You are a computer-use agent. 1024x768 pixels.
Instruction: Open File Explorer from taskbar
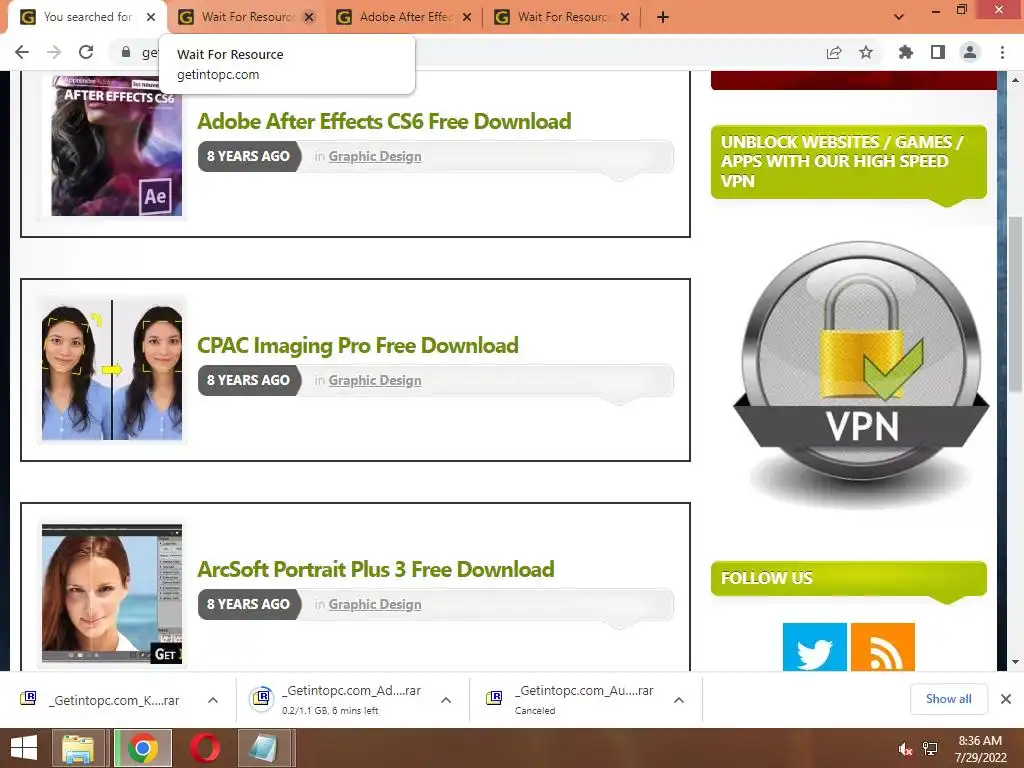pos(78,748)
